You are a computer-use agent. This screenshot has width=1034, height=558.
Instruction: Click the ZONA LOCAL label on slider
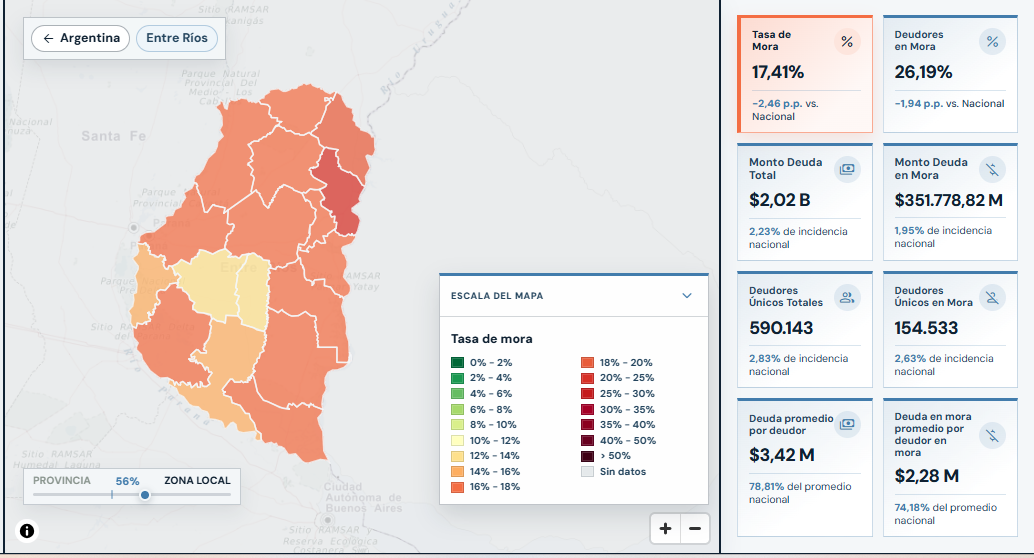click(x=197, y=480)
